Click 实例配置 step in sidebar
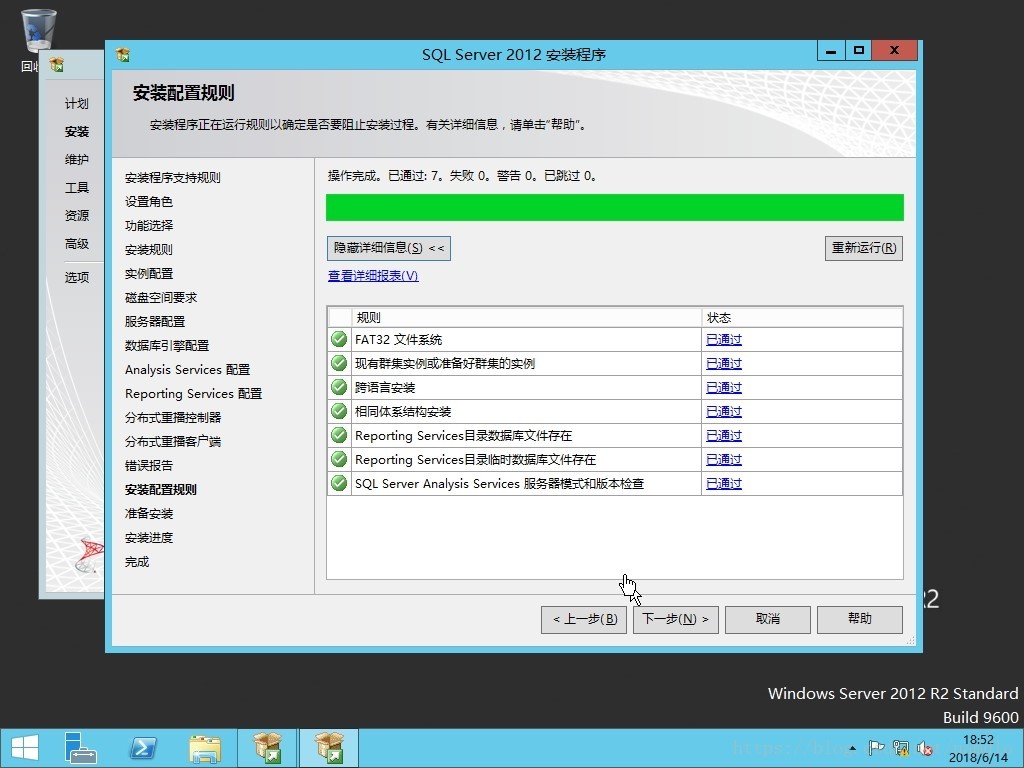The width and height of the screenshot is (1024, 768). click(x=149, y=274)
